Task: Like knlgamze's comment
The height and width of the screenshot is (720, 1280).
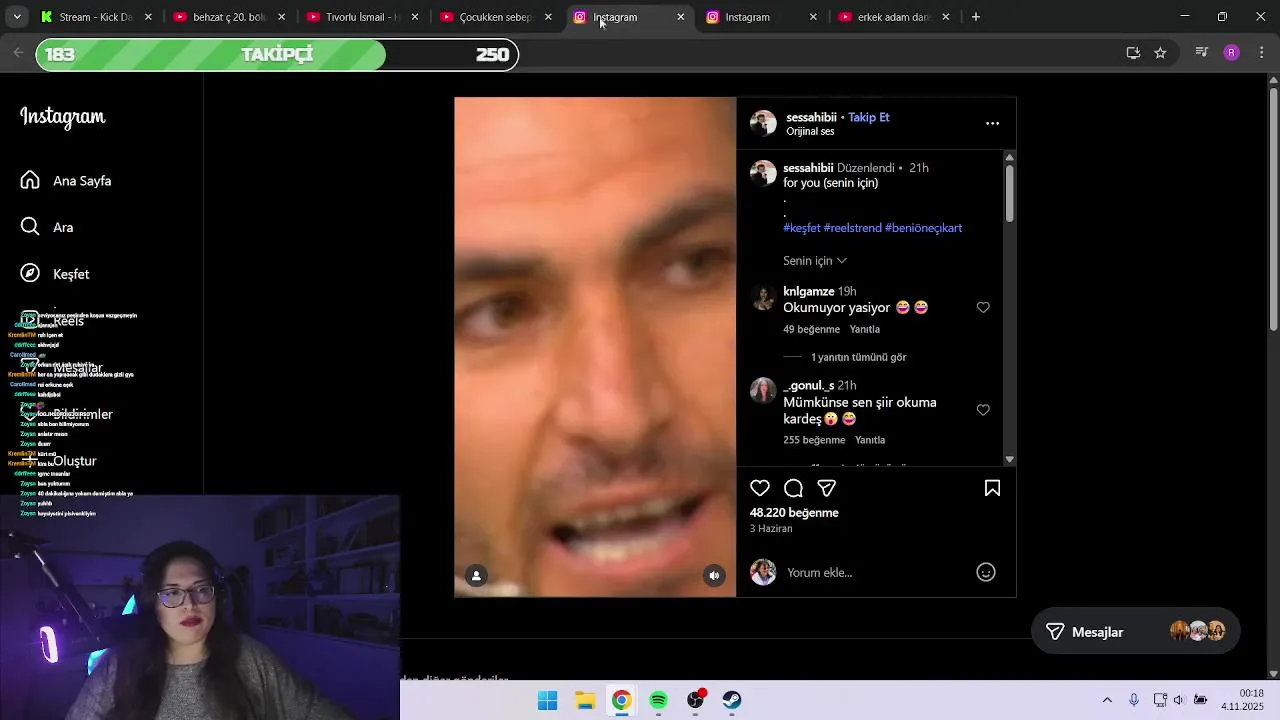Action: (983, 307)
